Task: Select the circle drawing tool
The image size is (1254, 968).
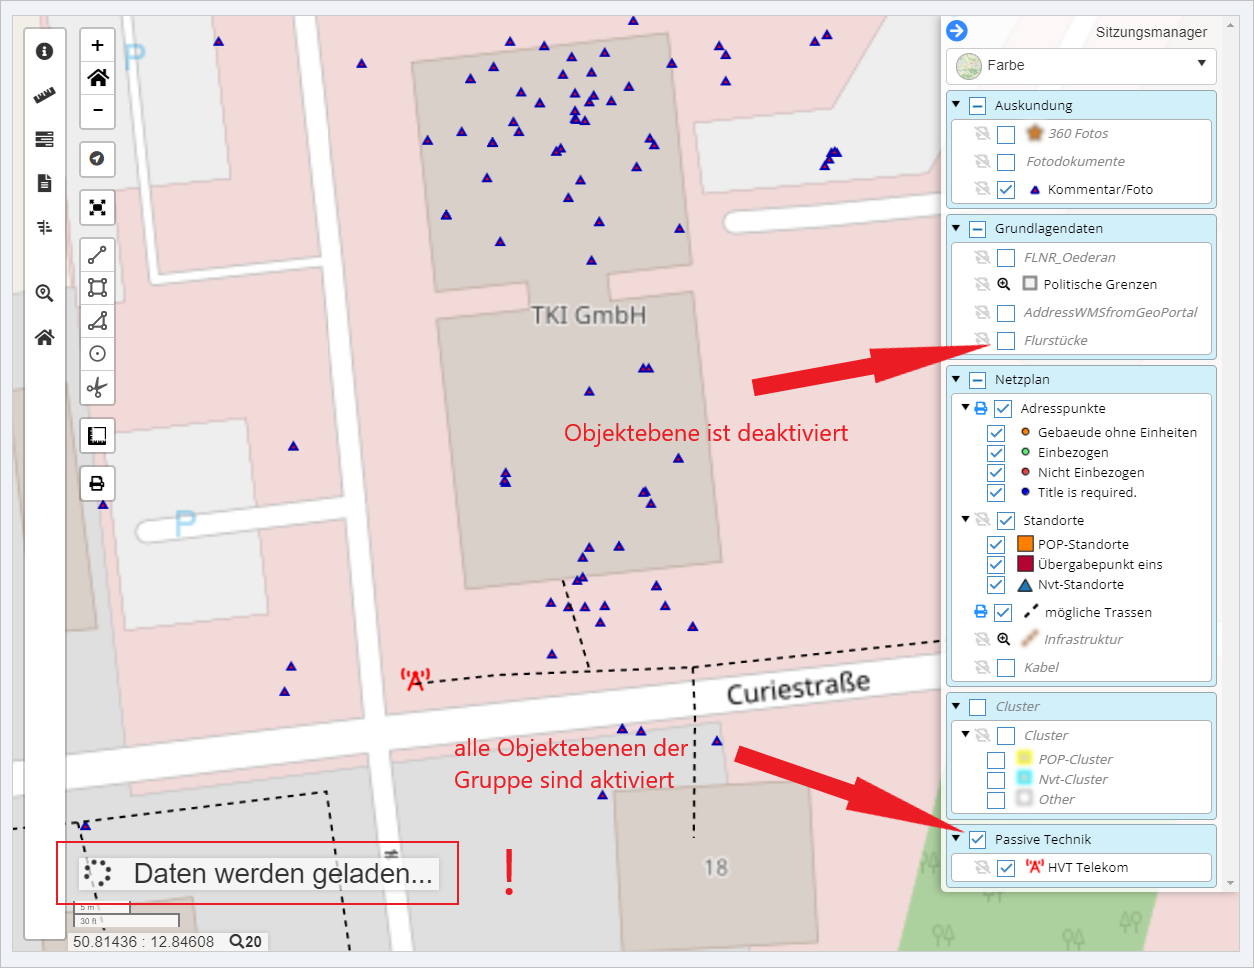Action: 97,354
